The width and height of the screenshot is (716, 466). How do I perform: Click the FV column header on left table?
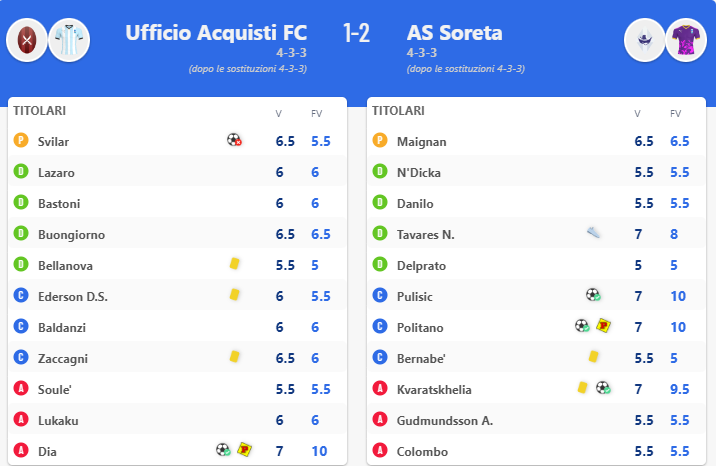316,113
